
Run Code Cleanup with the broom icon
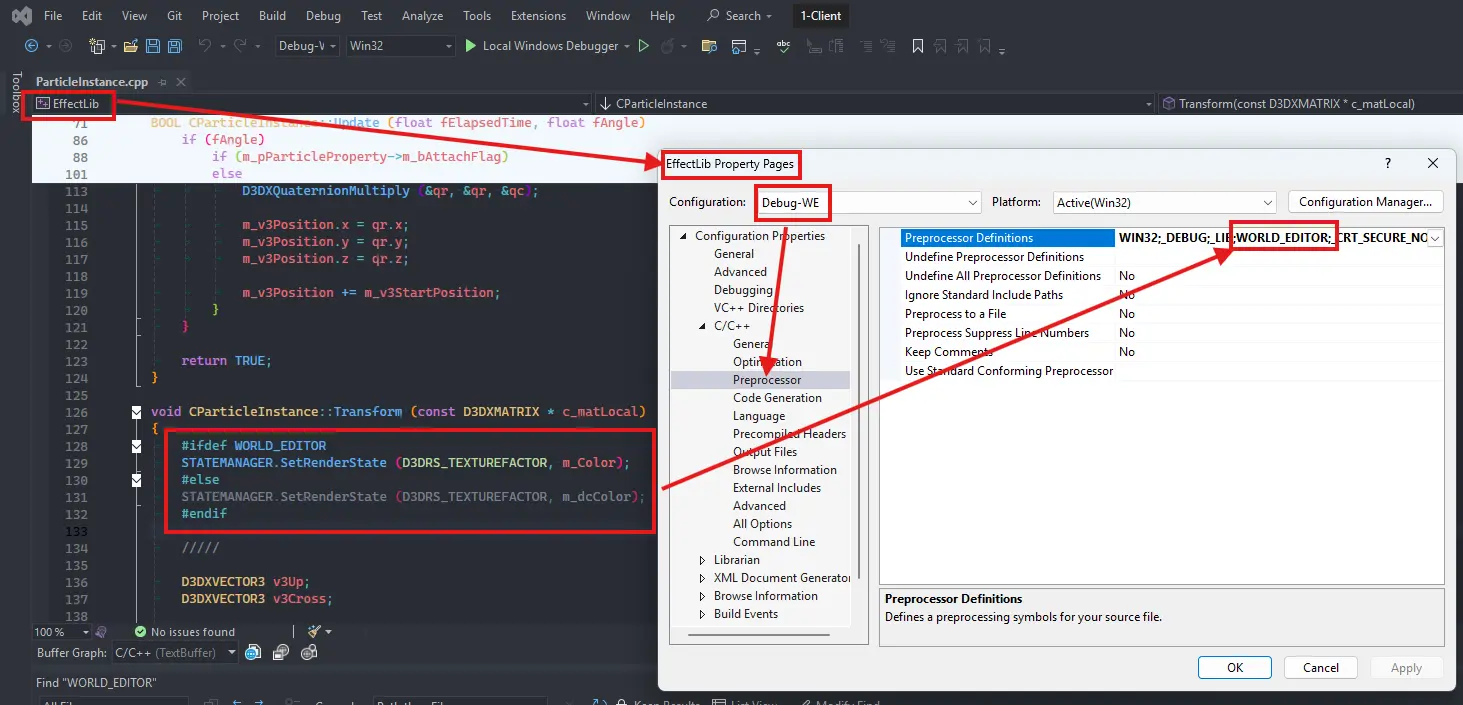click(x=316, y=632)
